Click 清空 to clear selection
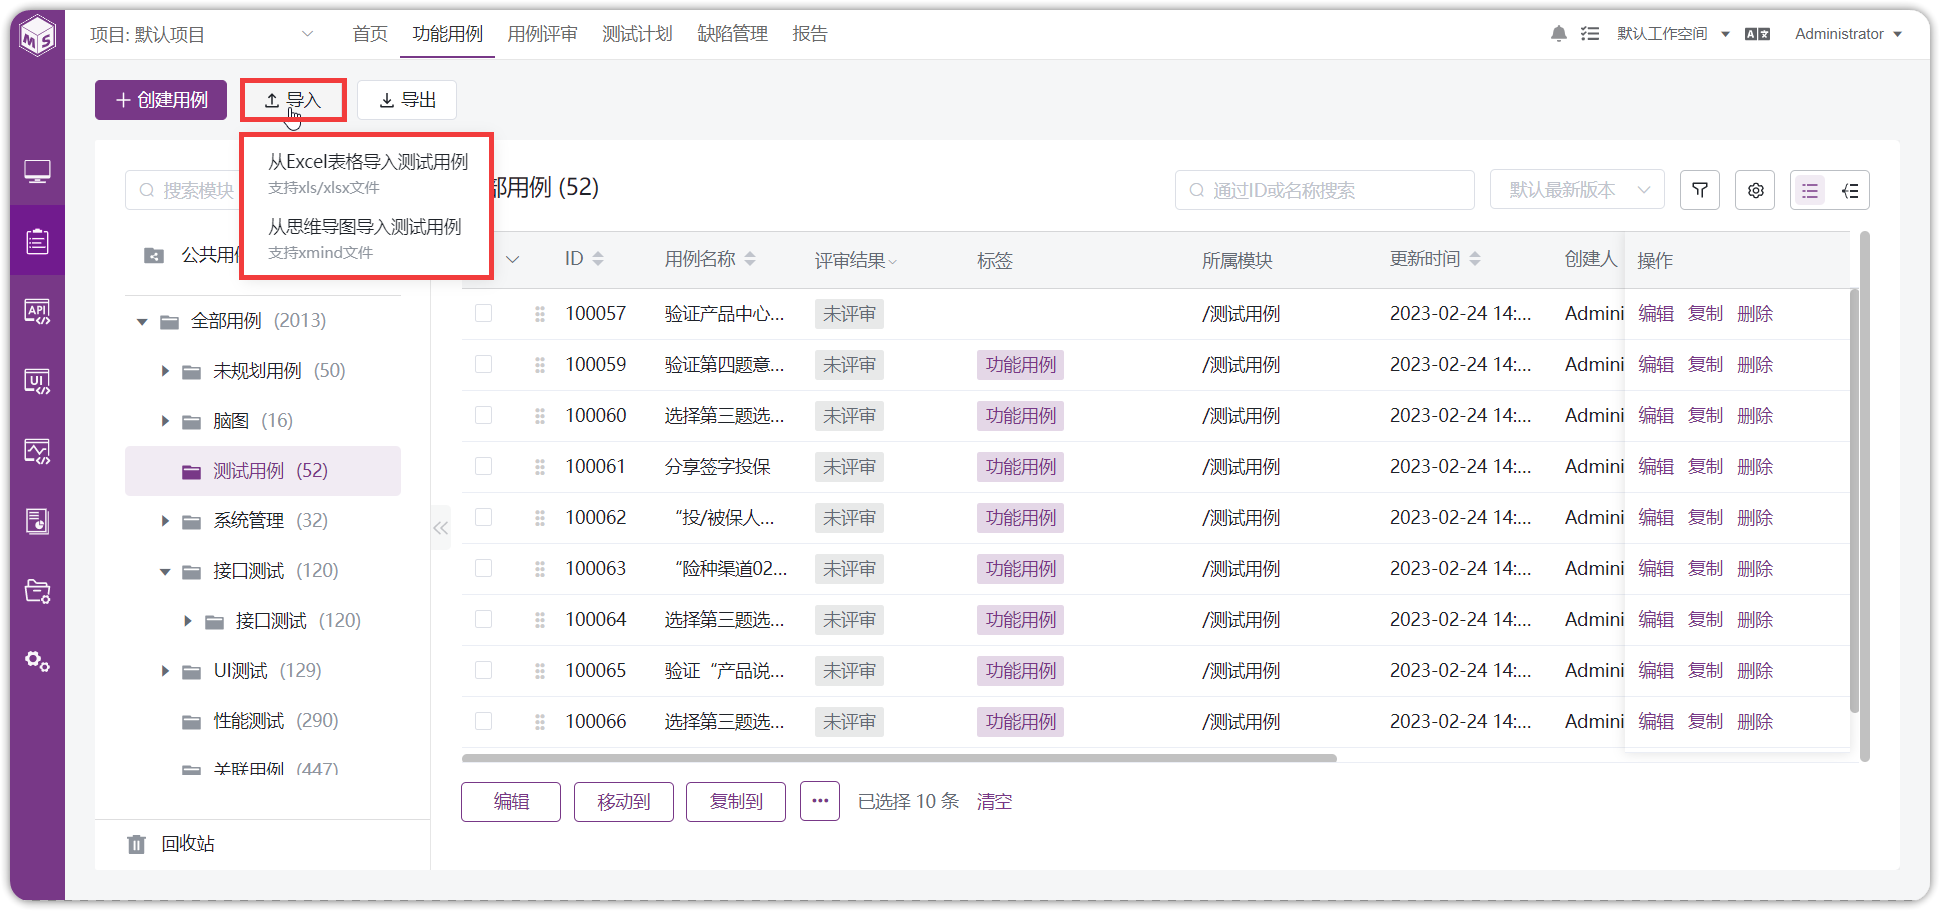This screenshot has height=911, width=1940. [x=995, y=802]
